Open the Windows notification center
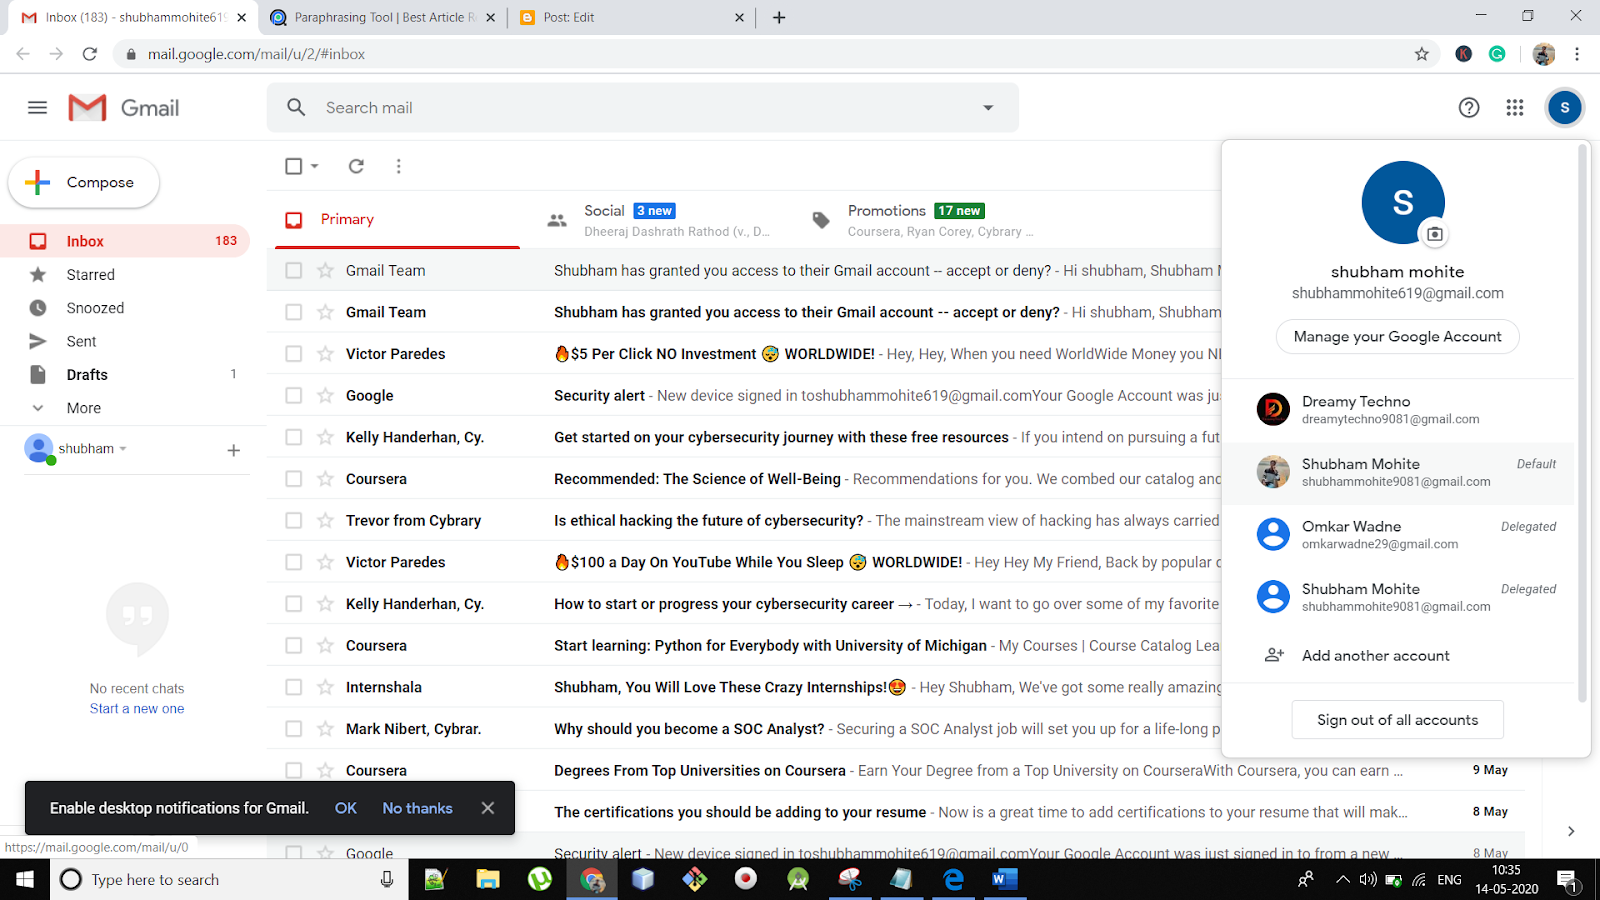Screen dimensions: 1600x900 [x=1567, y=880]
